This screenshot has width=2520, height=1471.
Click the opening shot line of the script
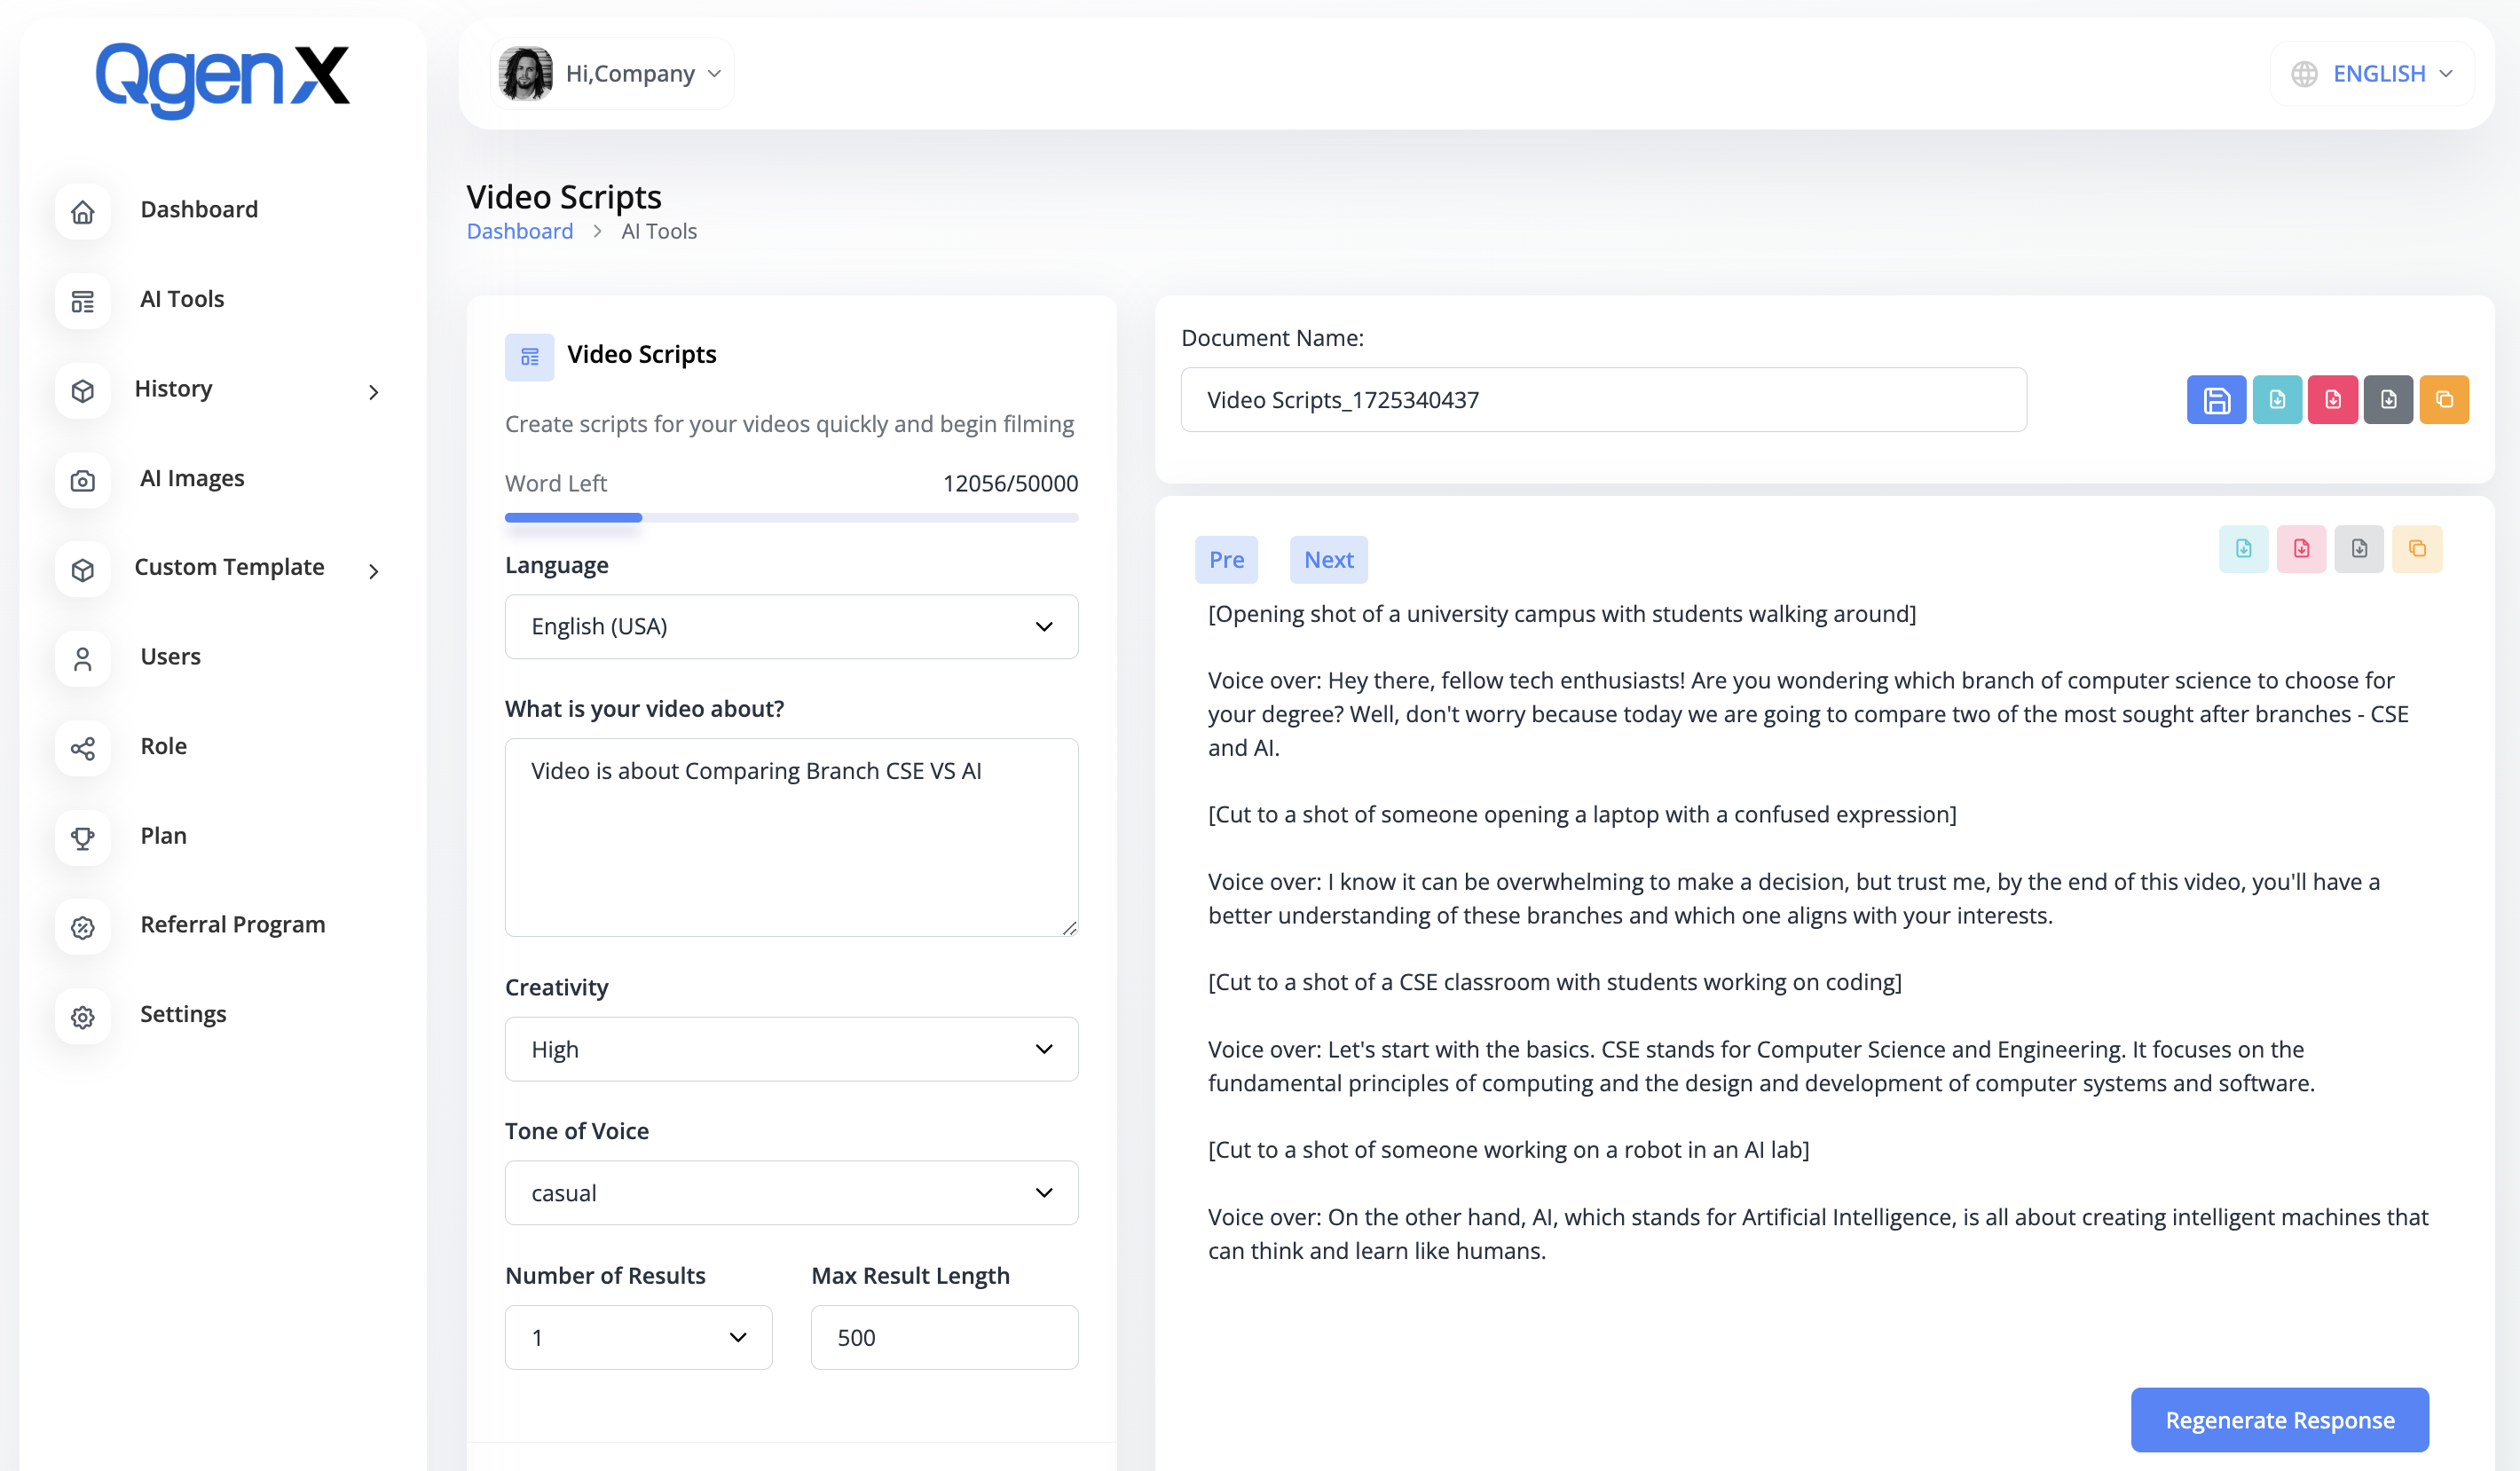coord(1562,614)
